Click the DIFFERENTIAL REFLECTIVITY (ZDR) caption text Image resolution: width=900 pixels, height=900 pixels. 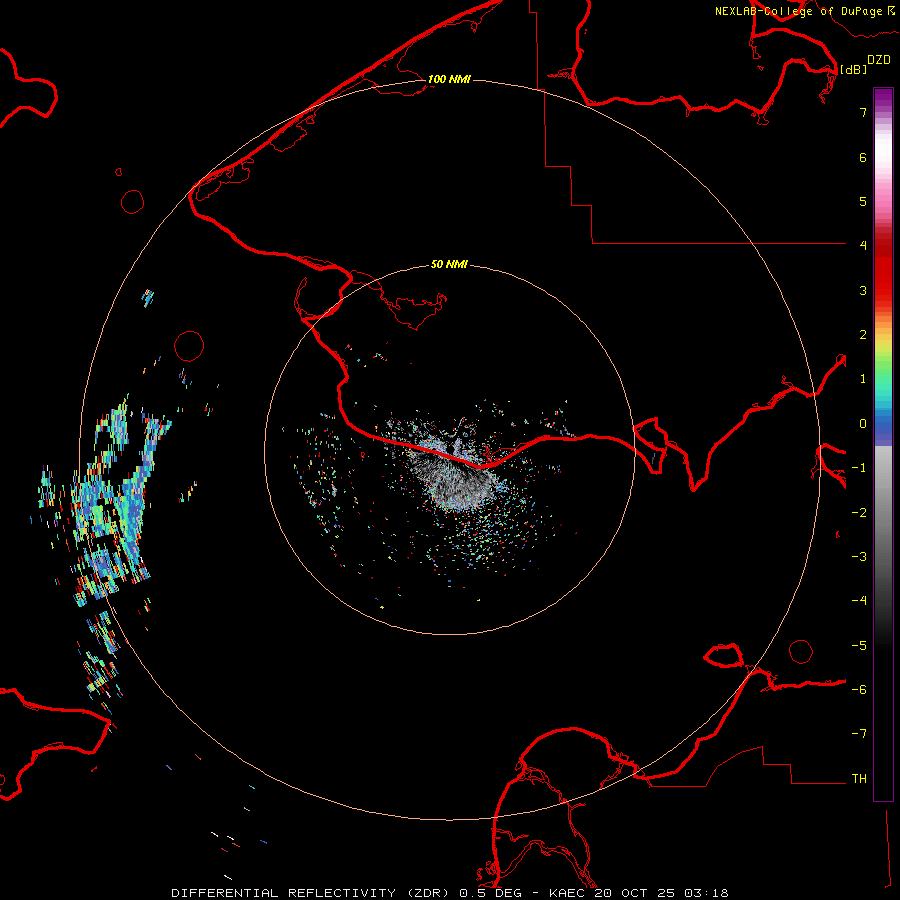(312, 893)
